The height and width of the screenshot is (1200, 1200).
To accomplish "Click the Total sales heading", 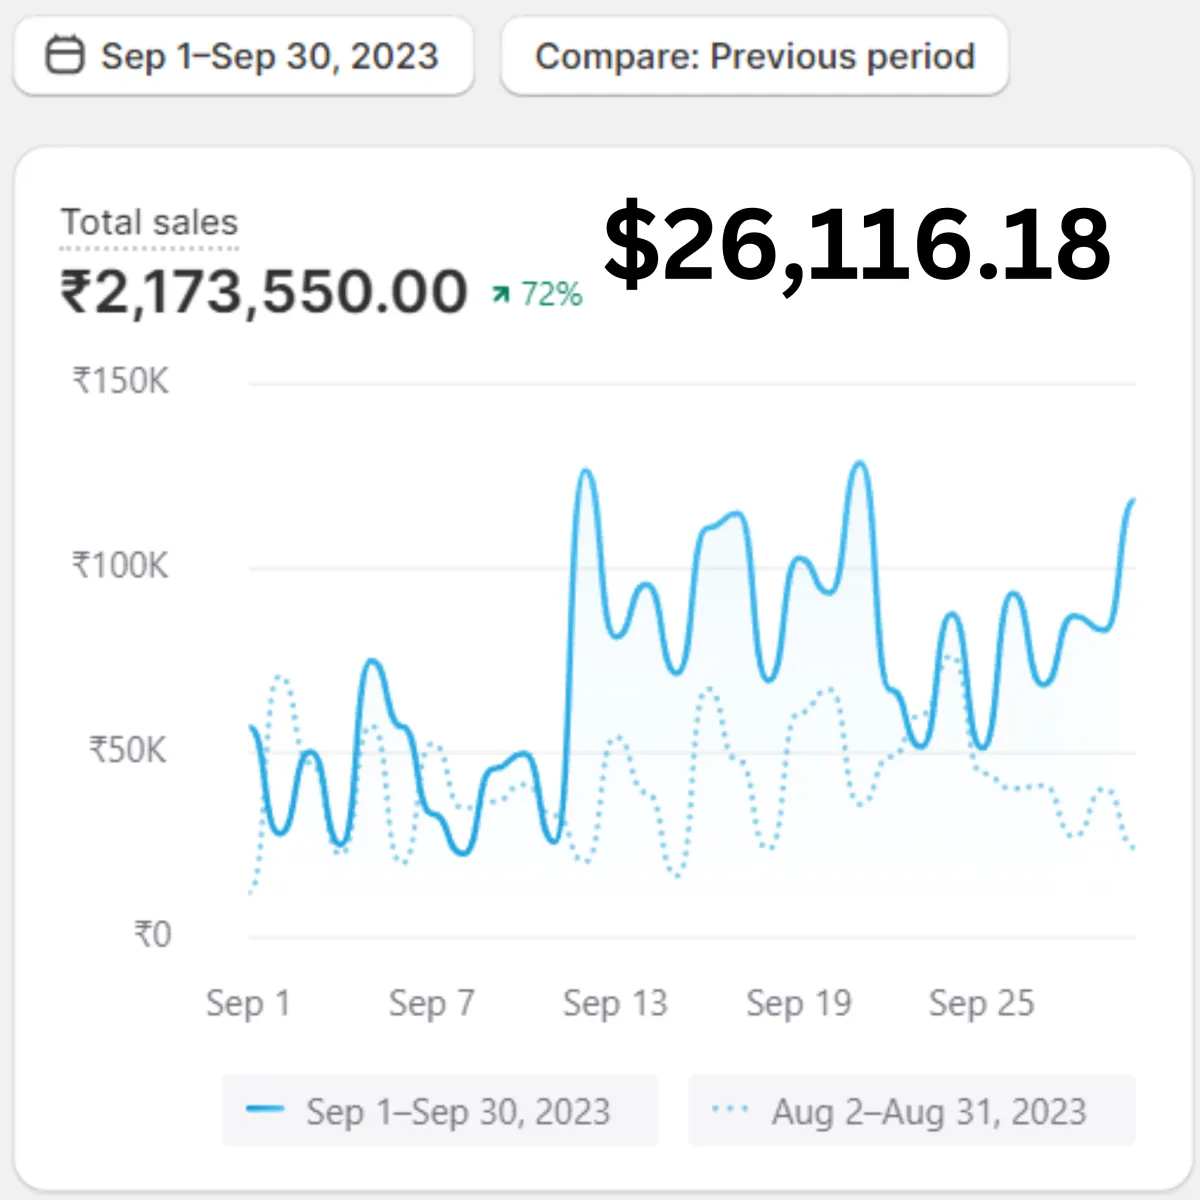I will point(149,222).
